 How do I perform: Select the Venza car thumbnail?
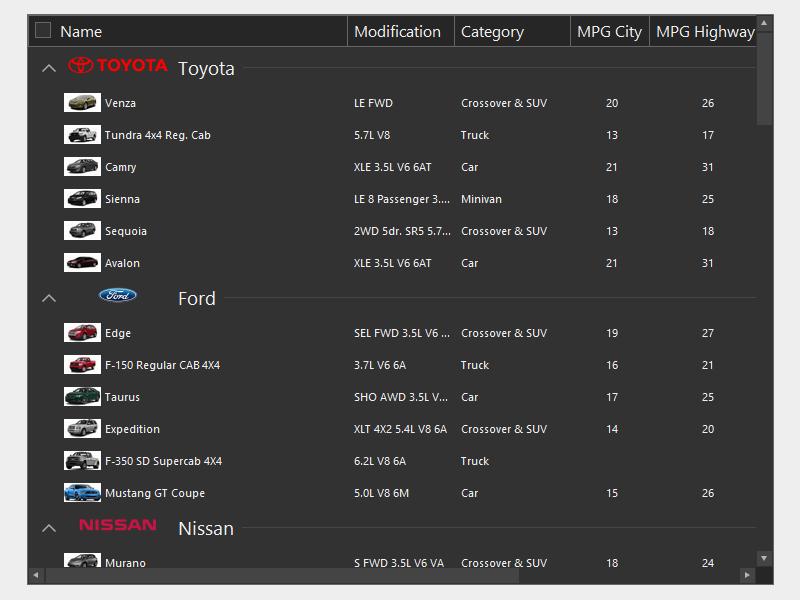click(82, 103)
